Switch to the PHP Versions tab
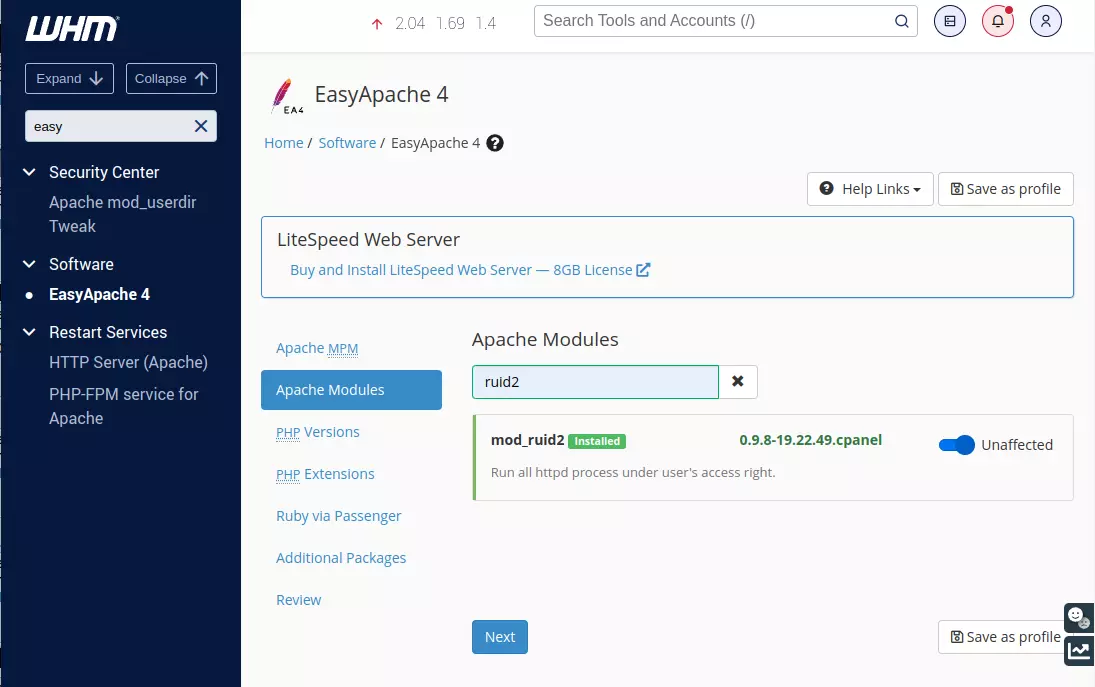Viewport: 1095px width, 687px height. click(x=316, y=431)
